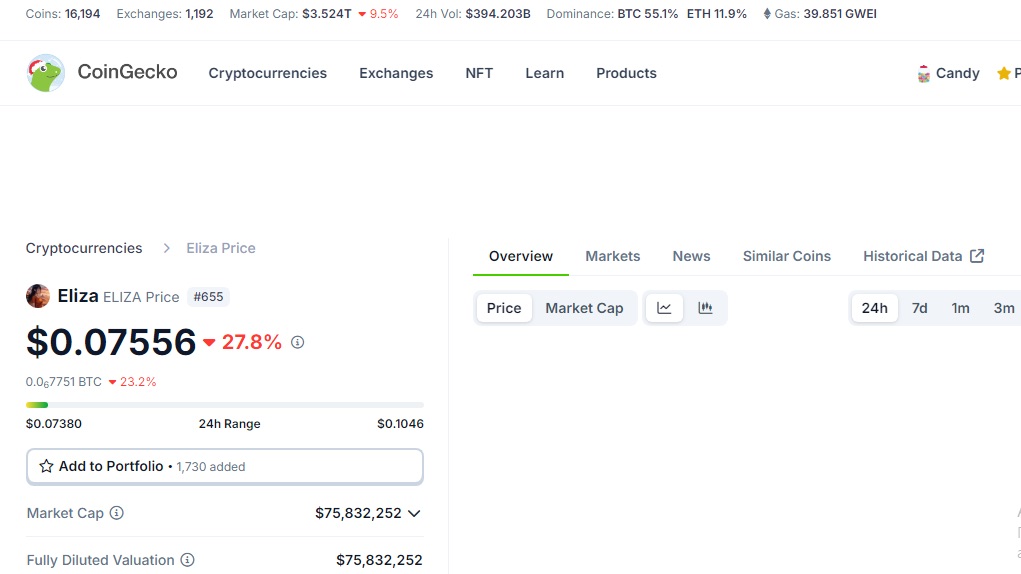1021x574 pixels.
Task: Open the Historical Data tab
Action: [923, 256]
